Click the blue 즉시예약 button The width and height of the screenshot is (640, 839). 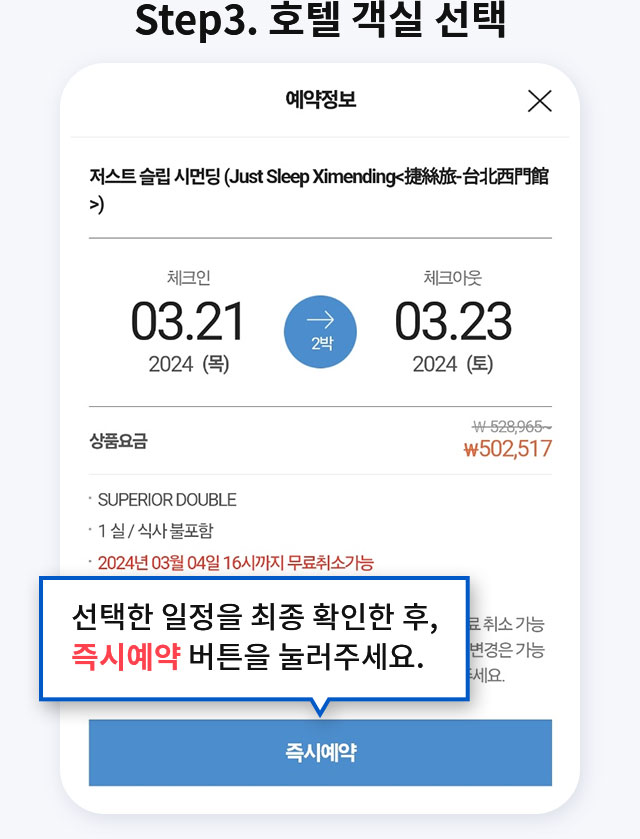point(320,752)
